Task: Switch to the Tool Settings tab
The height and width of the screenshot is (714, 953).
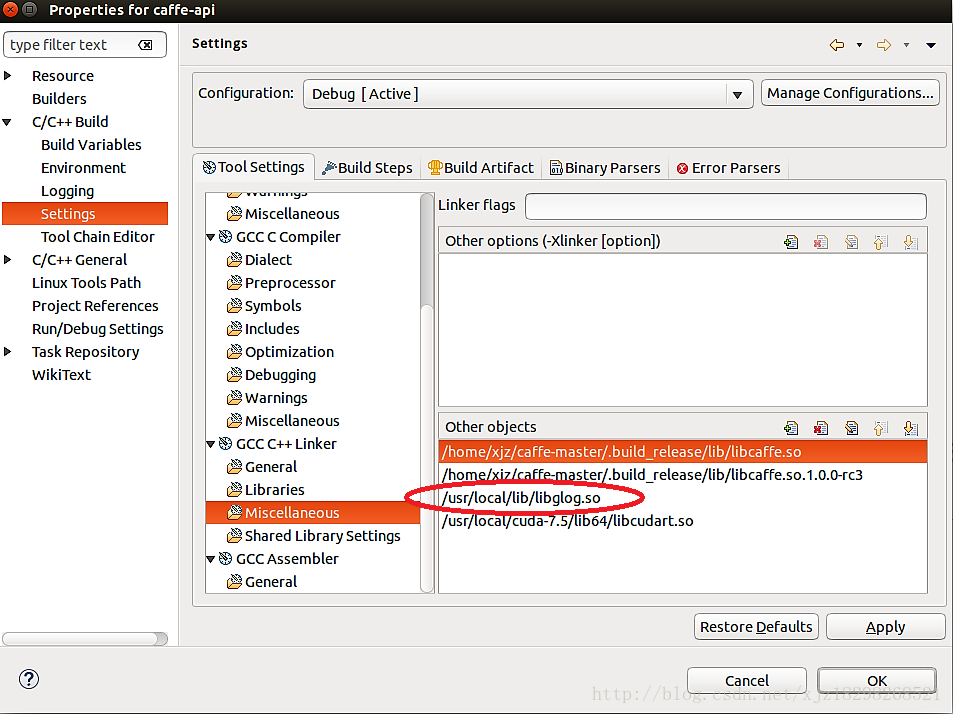Action: [x=253, y=167]
